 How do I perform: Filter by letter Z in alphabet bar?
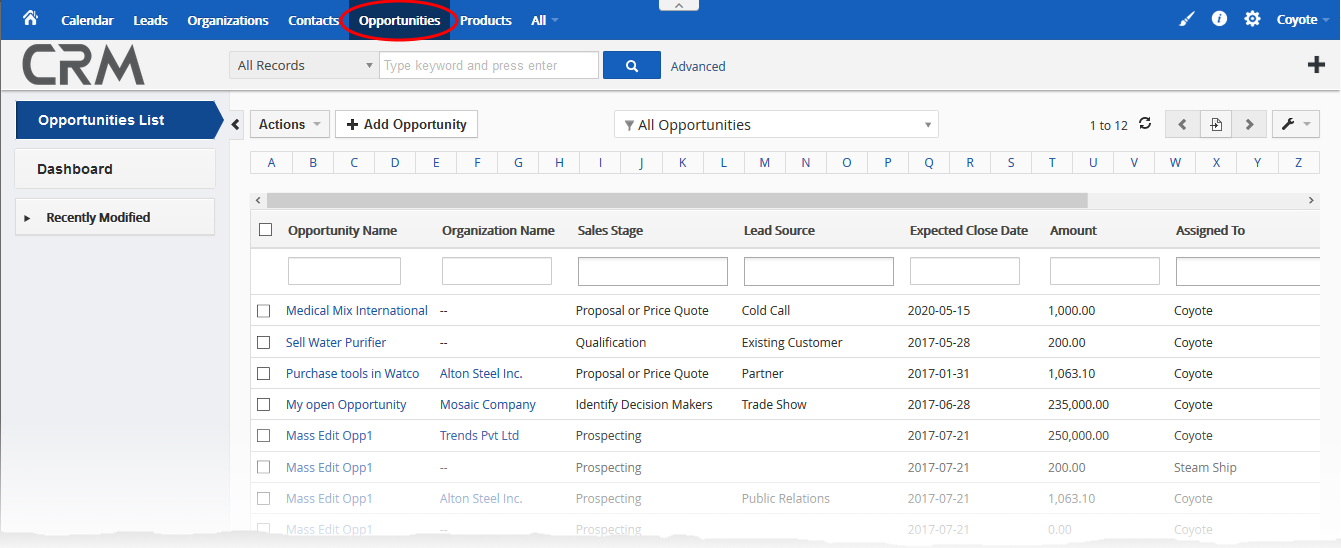point(1298,163)
